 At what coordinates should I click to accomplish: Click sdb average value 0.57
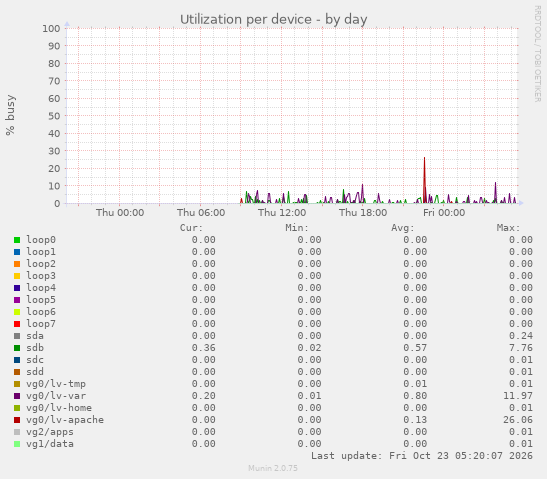coord(415,348)
